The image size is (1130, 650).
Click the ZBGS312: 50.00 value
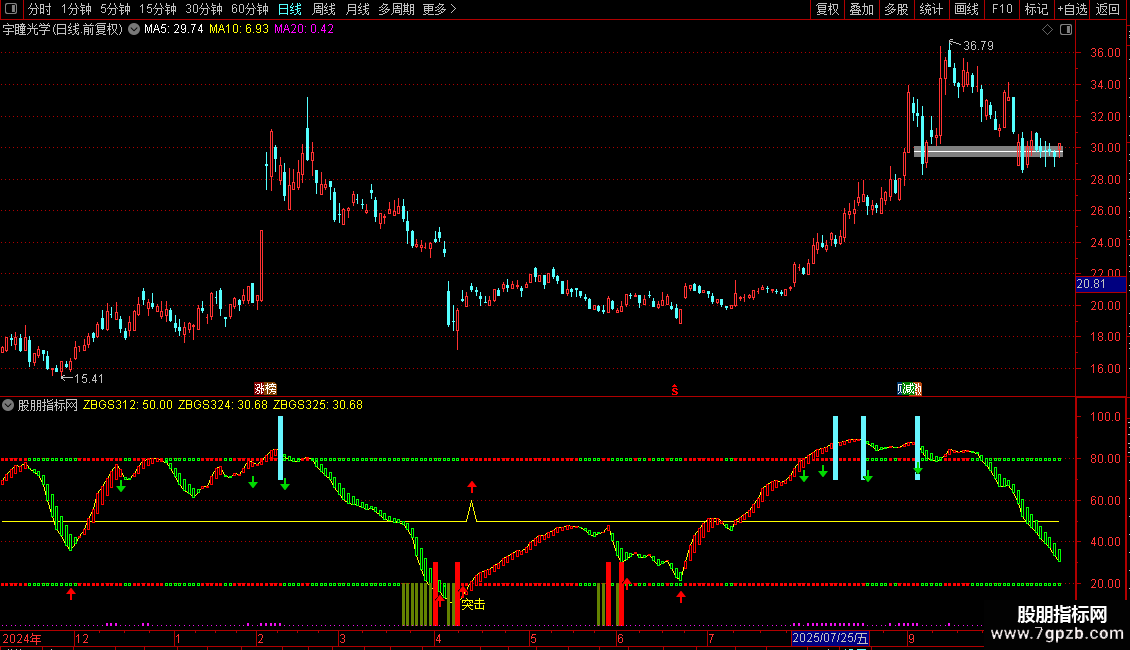(x=128, y=405)
